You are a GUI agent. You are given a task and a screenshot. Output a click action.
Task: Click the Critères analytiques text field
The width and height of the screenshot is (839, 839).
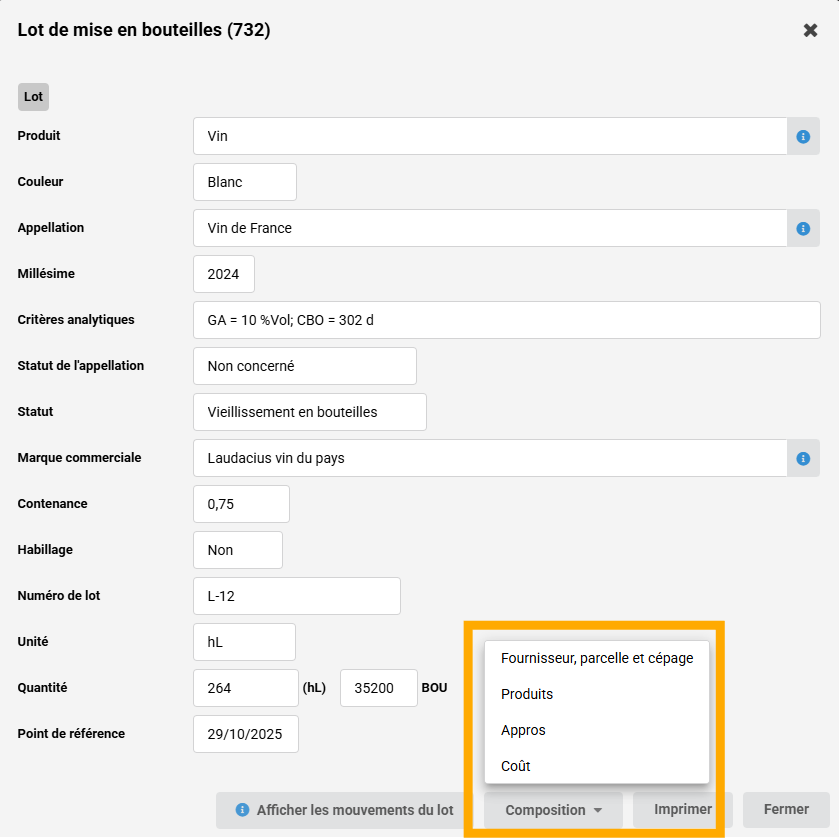(x=506, y=320)
